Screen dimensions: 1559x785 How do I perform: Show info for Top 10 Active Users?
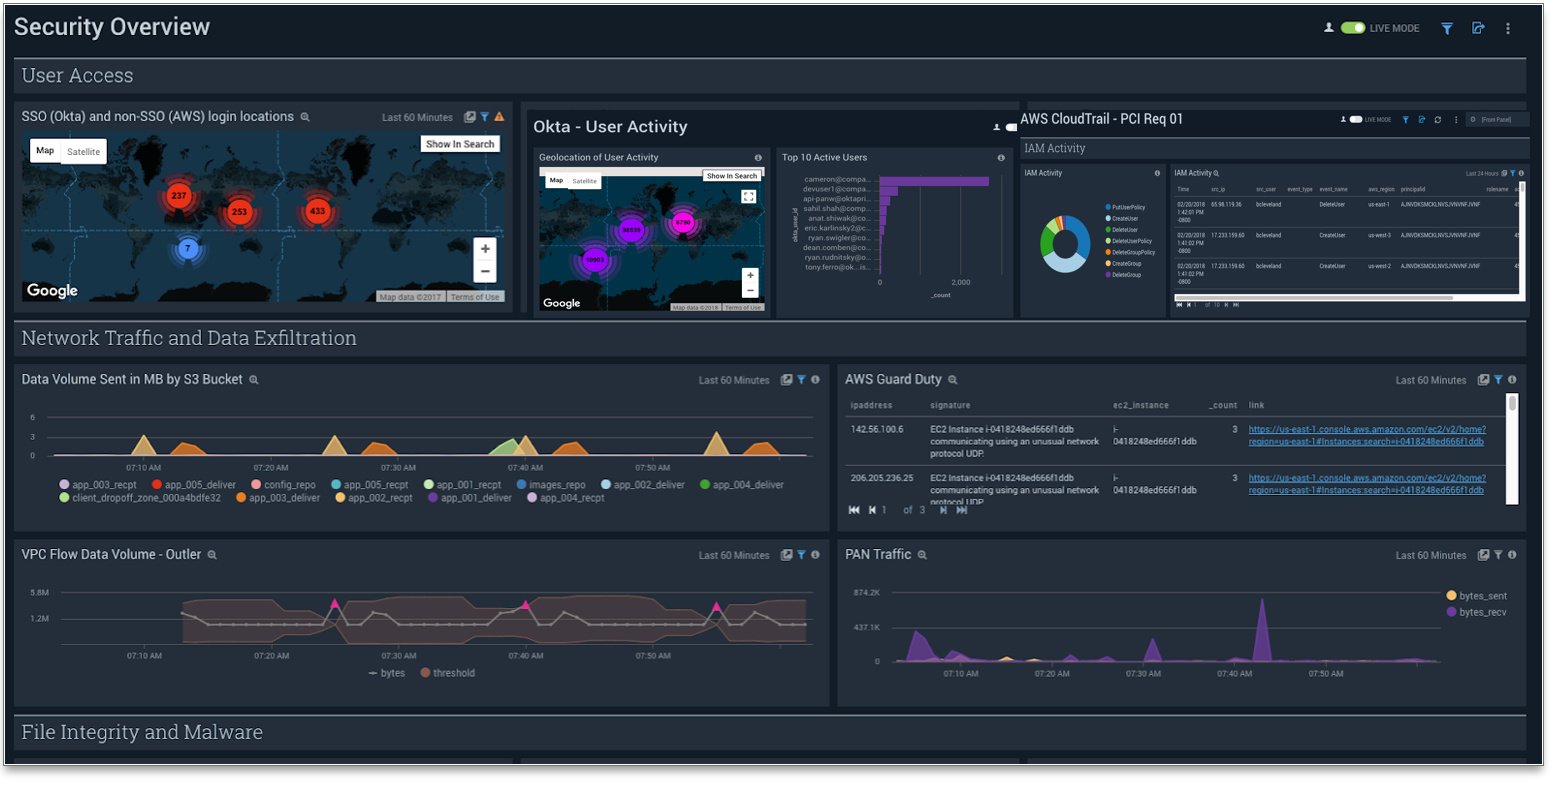click(x=1001, y=158)
